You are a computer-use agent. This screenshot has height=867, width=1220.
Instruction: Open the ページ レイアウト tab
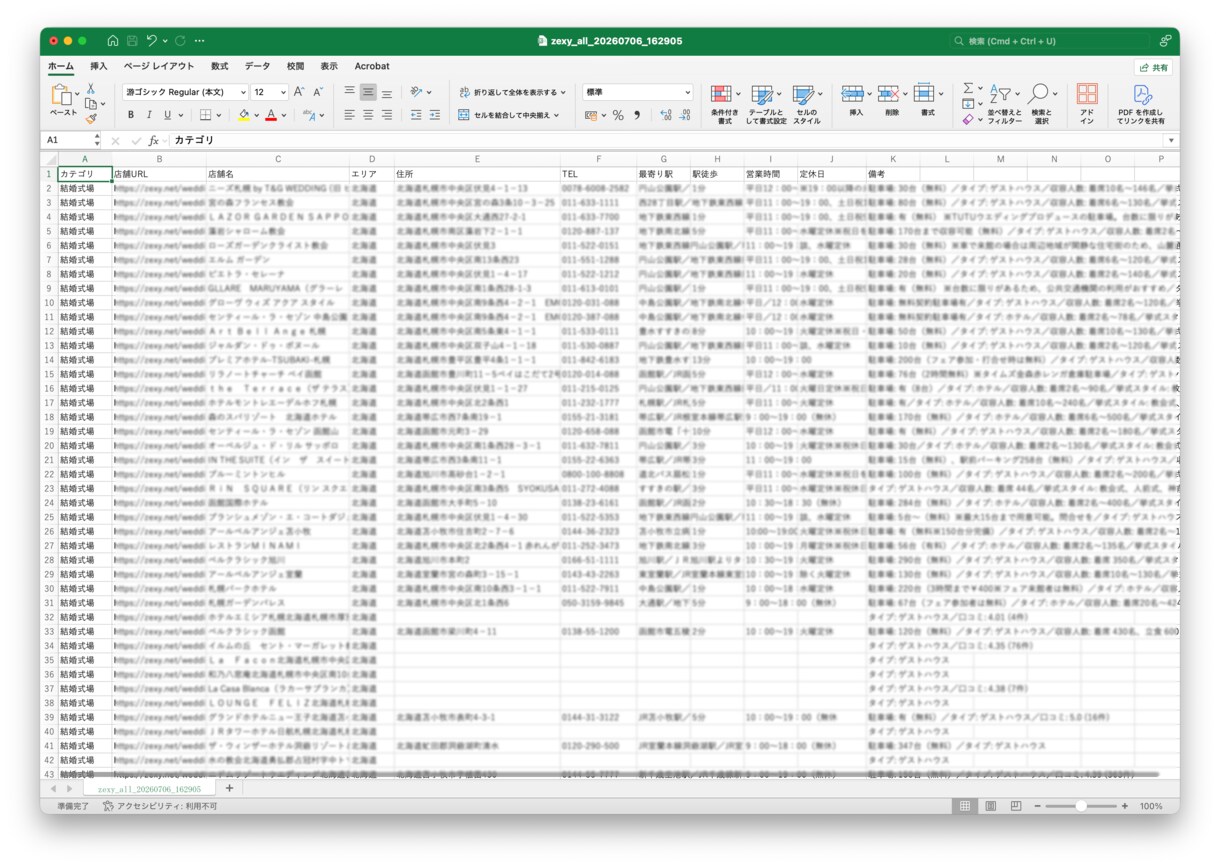pyautogui.click(x=159, y=66)
